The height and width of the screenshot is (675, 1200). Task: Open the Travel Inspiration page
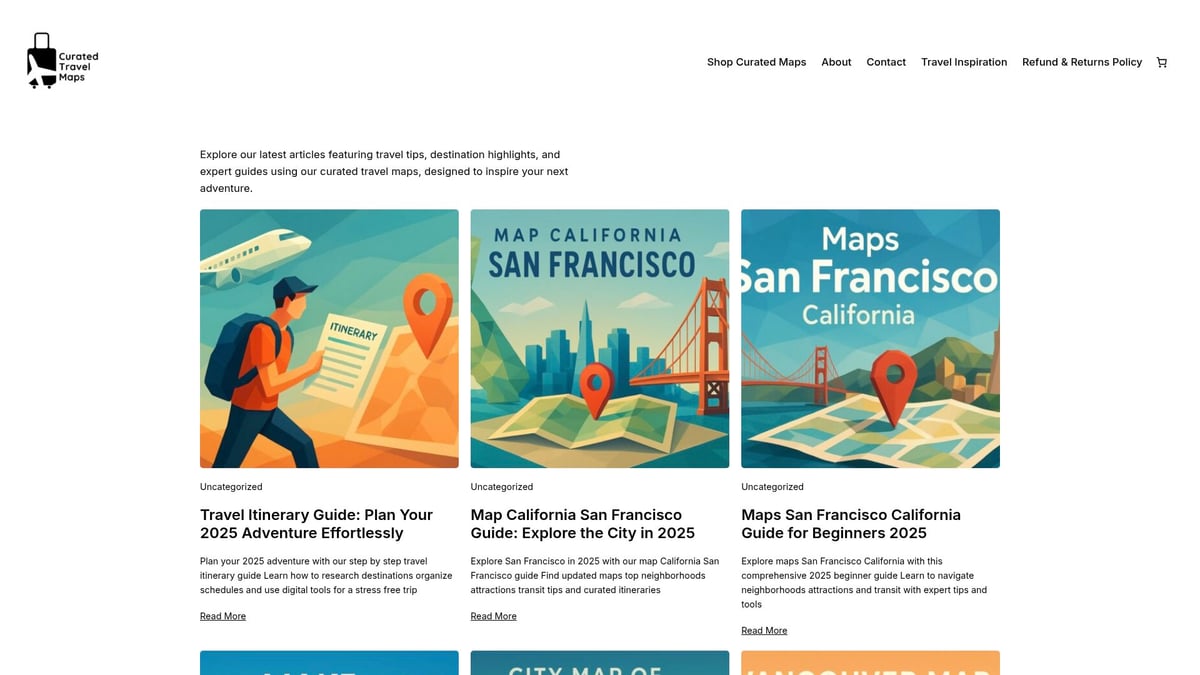pyautogui.click(x=964, y=62)
